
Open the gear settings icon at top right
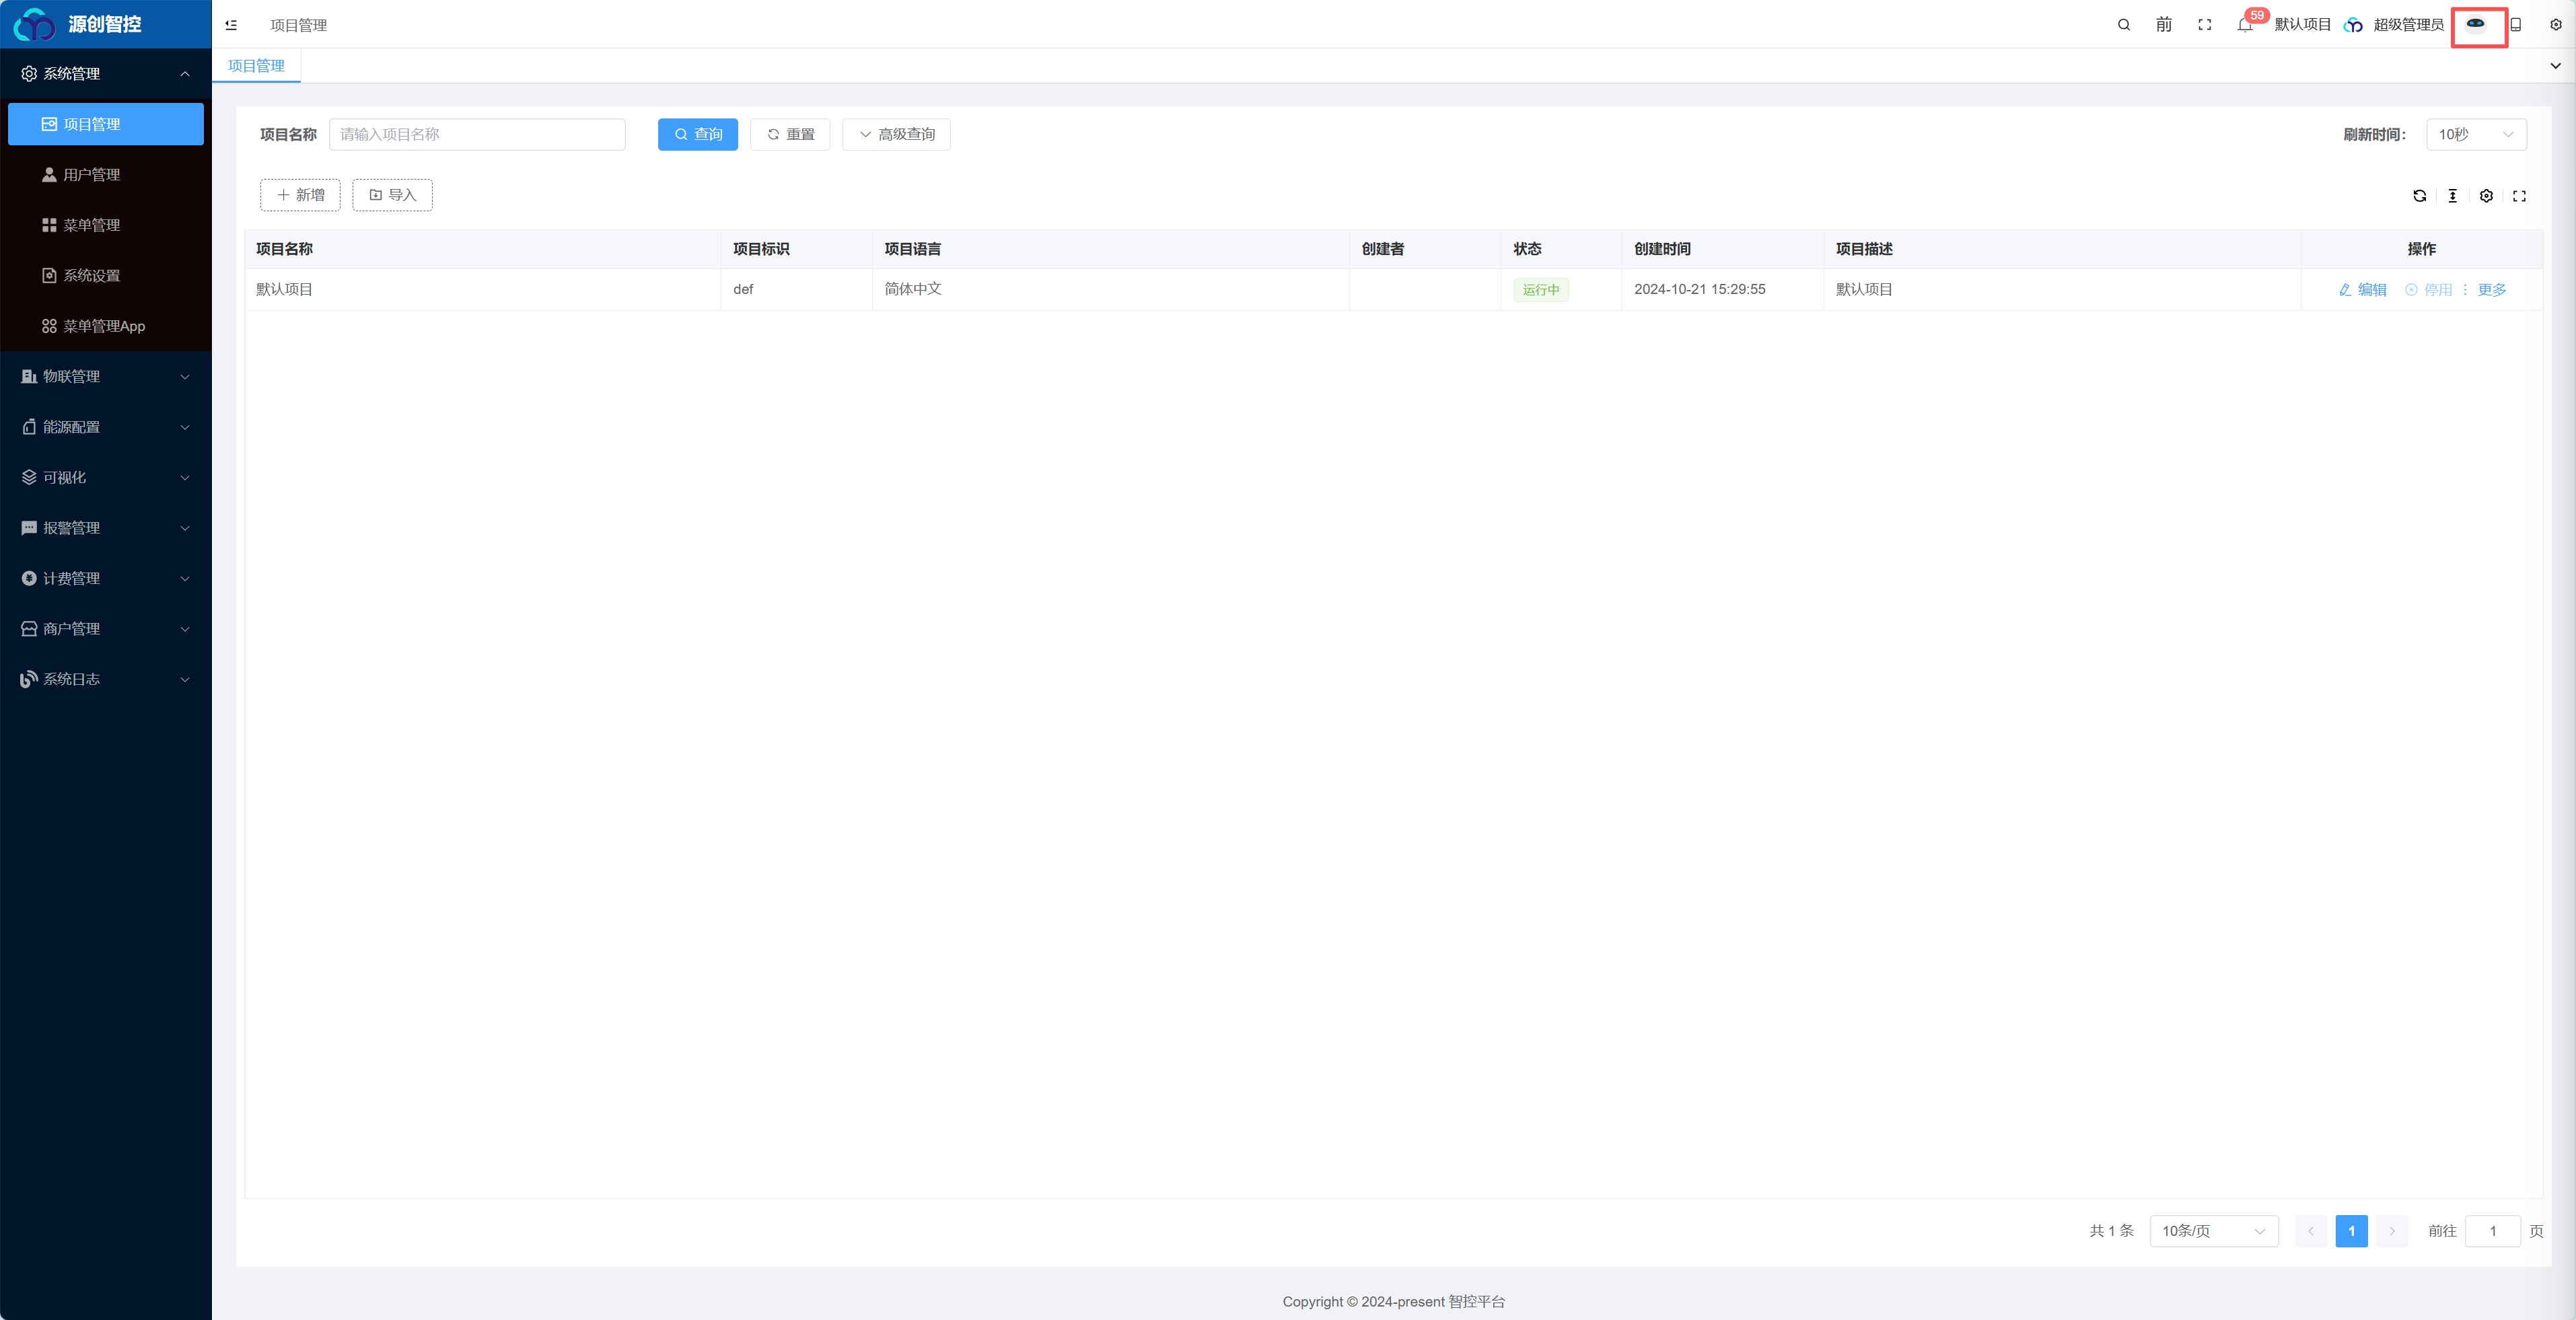tap(2556, 25)
